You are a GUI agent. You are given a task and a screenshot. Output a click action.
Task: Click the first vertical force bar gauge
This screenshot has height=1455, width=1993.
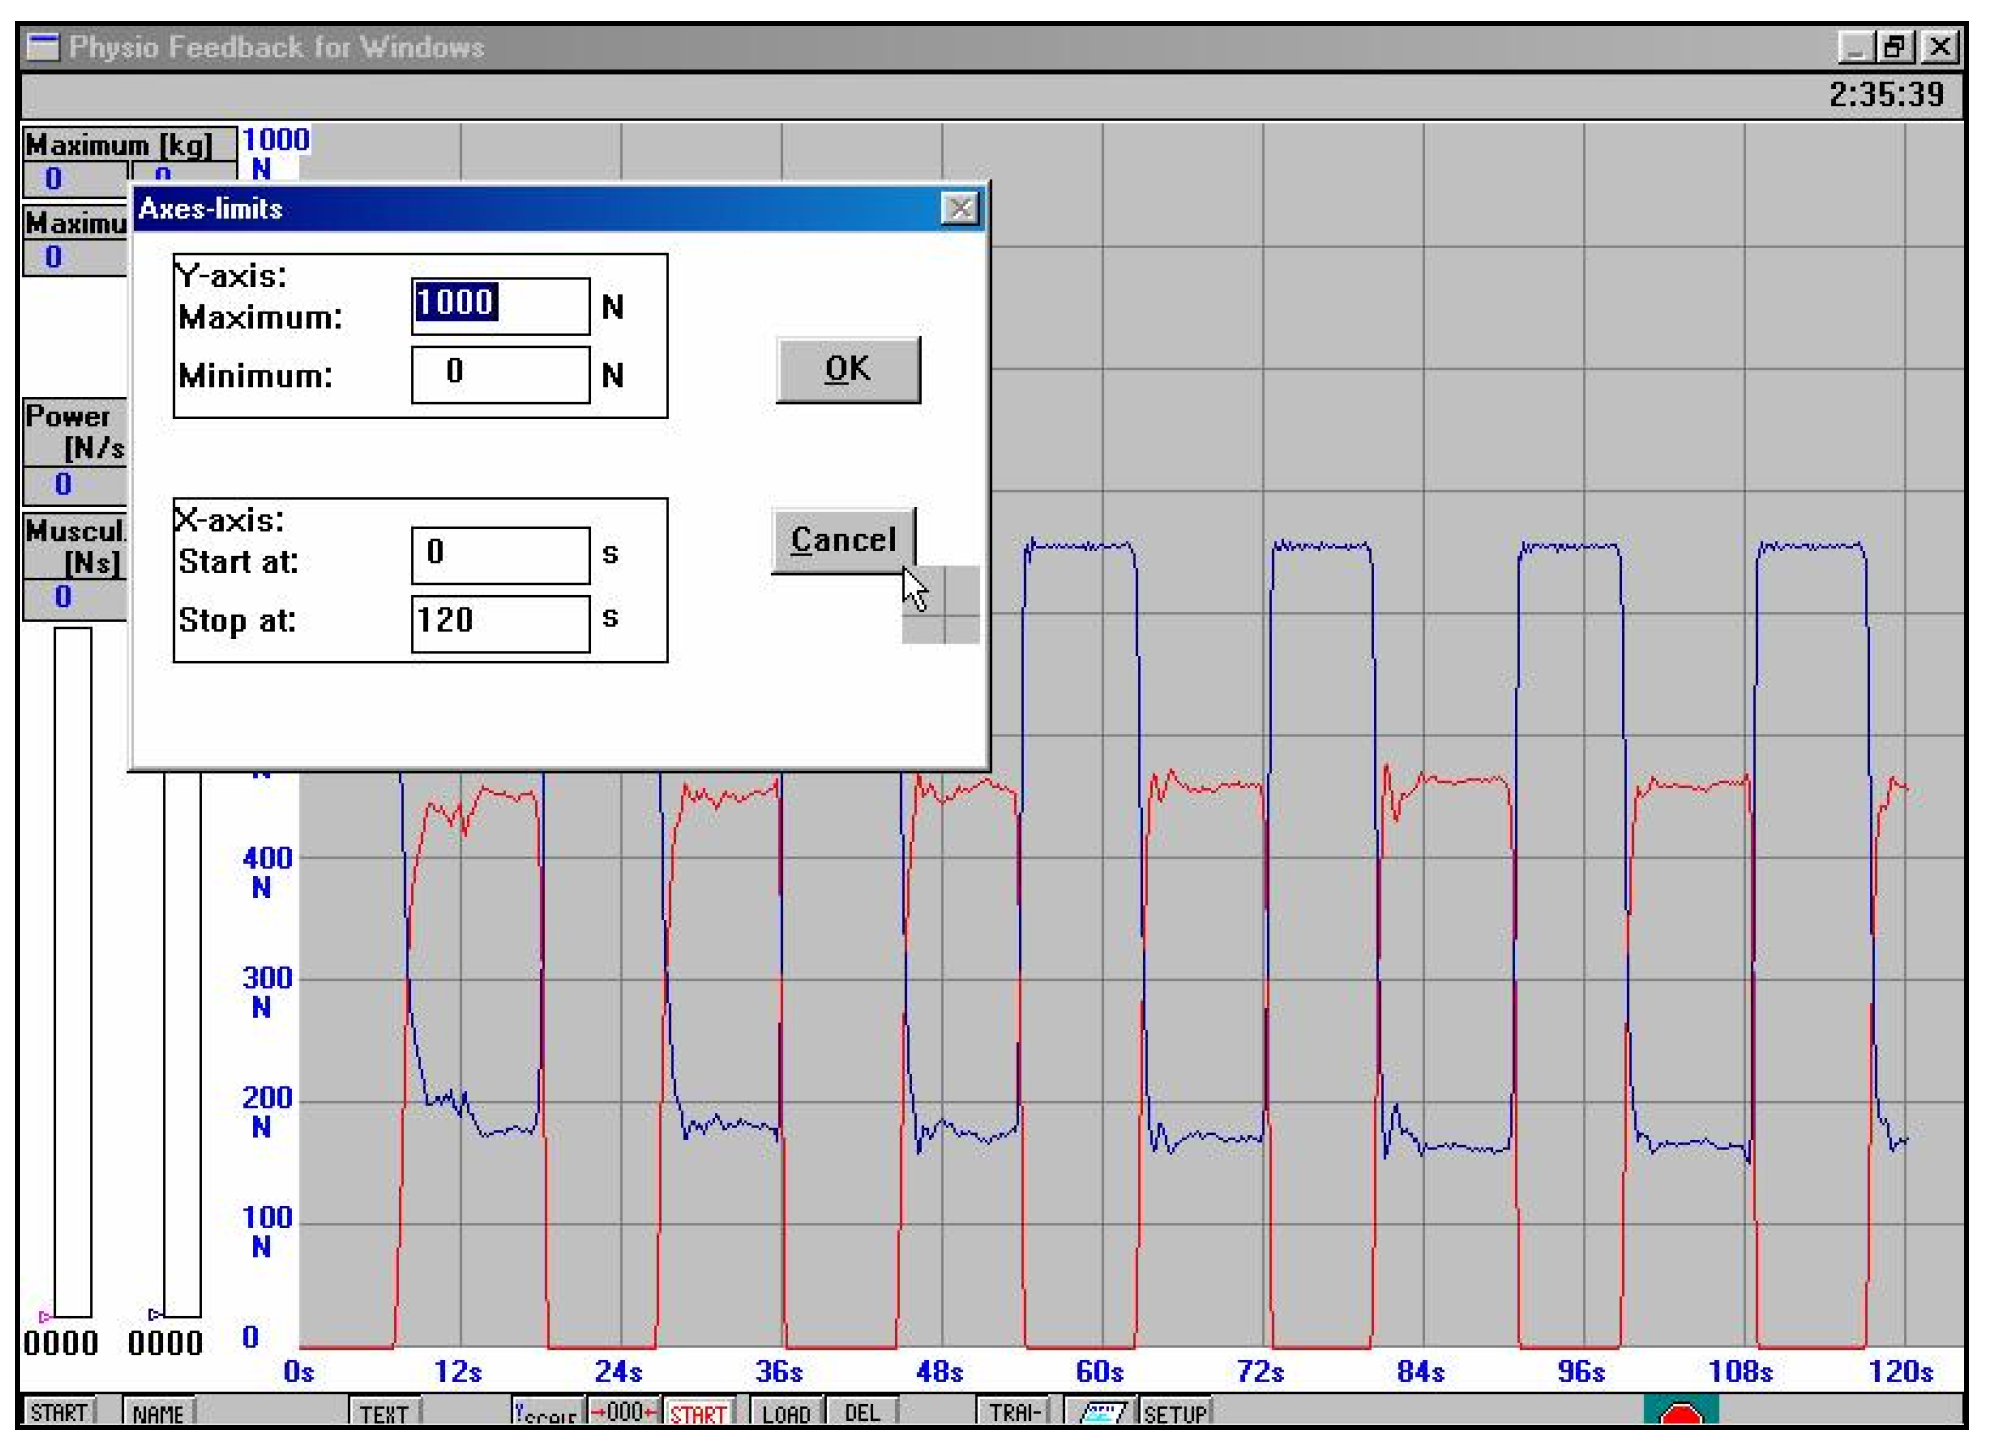point(73,972)
